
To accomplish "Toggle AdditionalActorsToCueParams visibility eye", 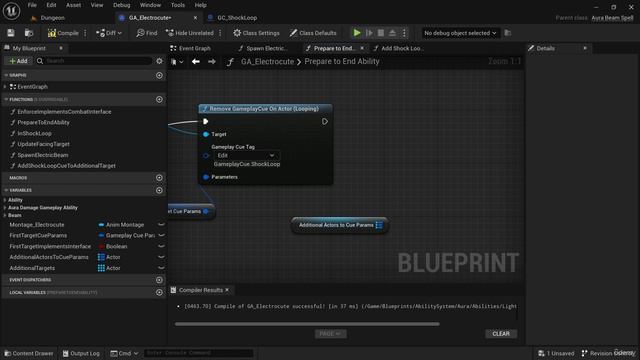I will click(161, 257).
